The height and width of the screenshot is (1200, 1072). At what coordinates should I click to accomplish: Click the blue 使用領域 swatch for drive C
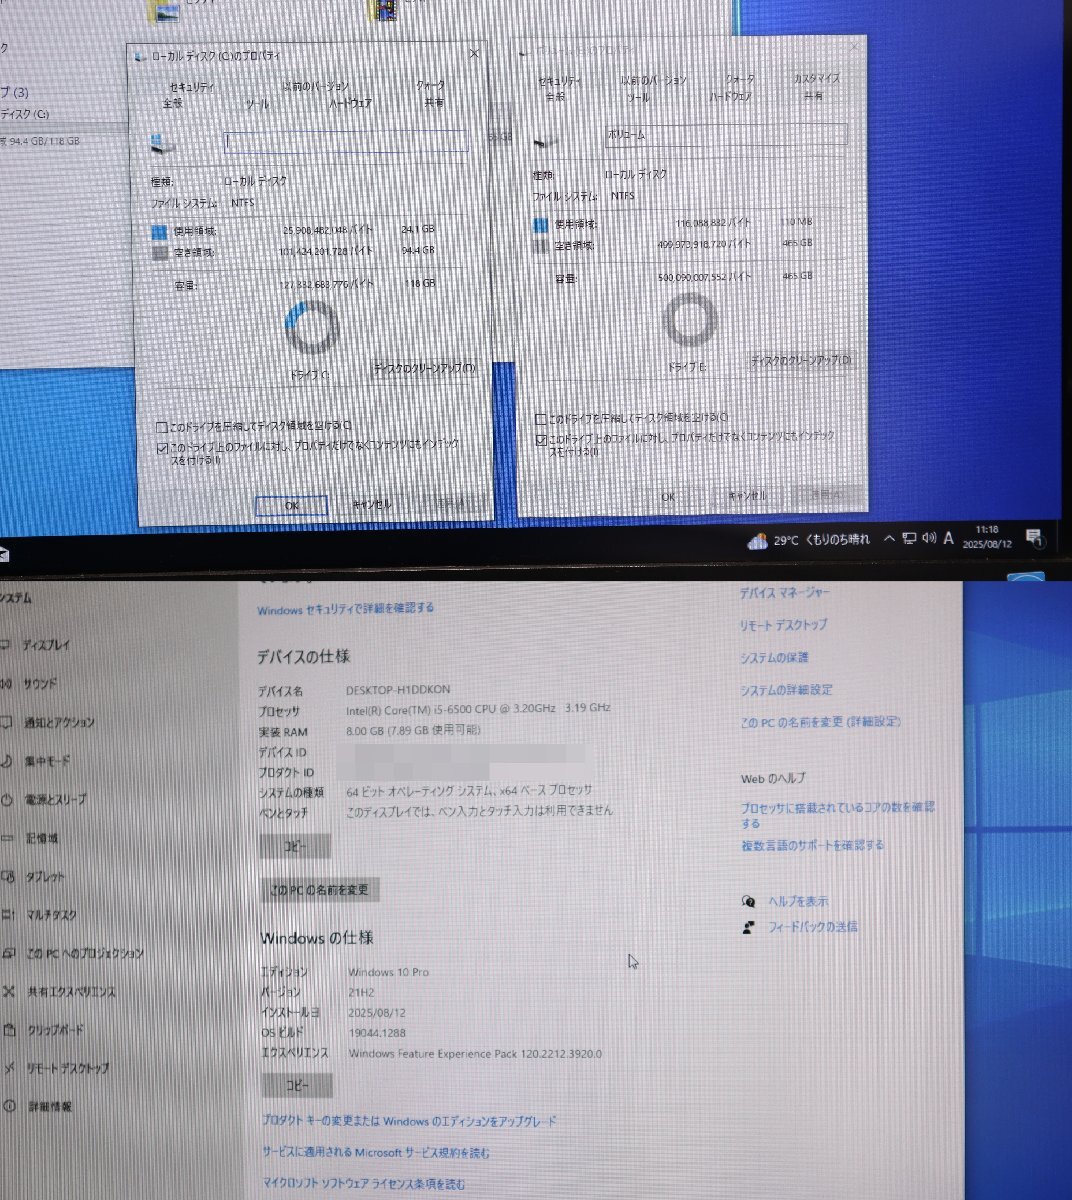[159, 232]
